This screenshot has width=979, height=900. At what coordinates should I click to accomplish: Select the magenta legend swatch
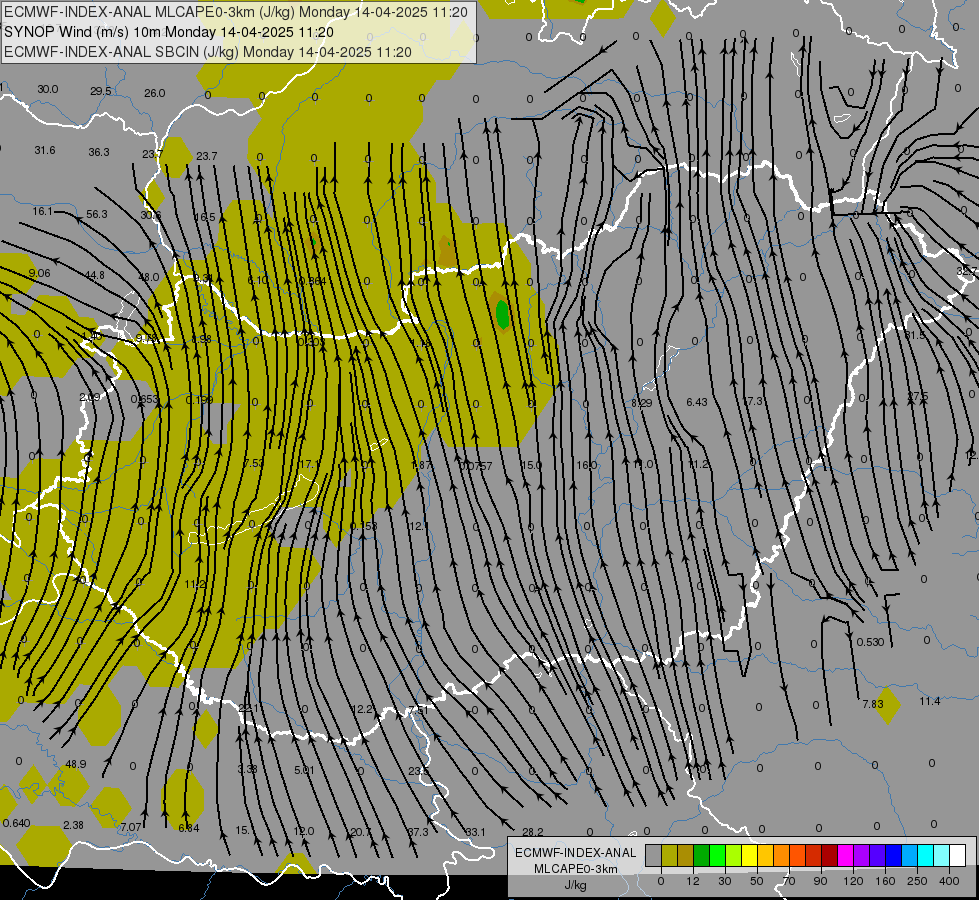click(845, 855)
